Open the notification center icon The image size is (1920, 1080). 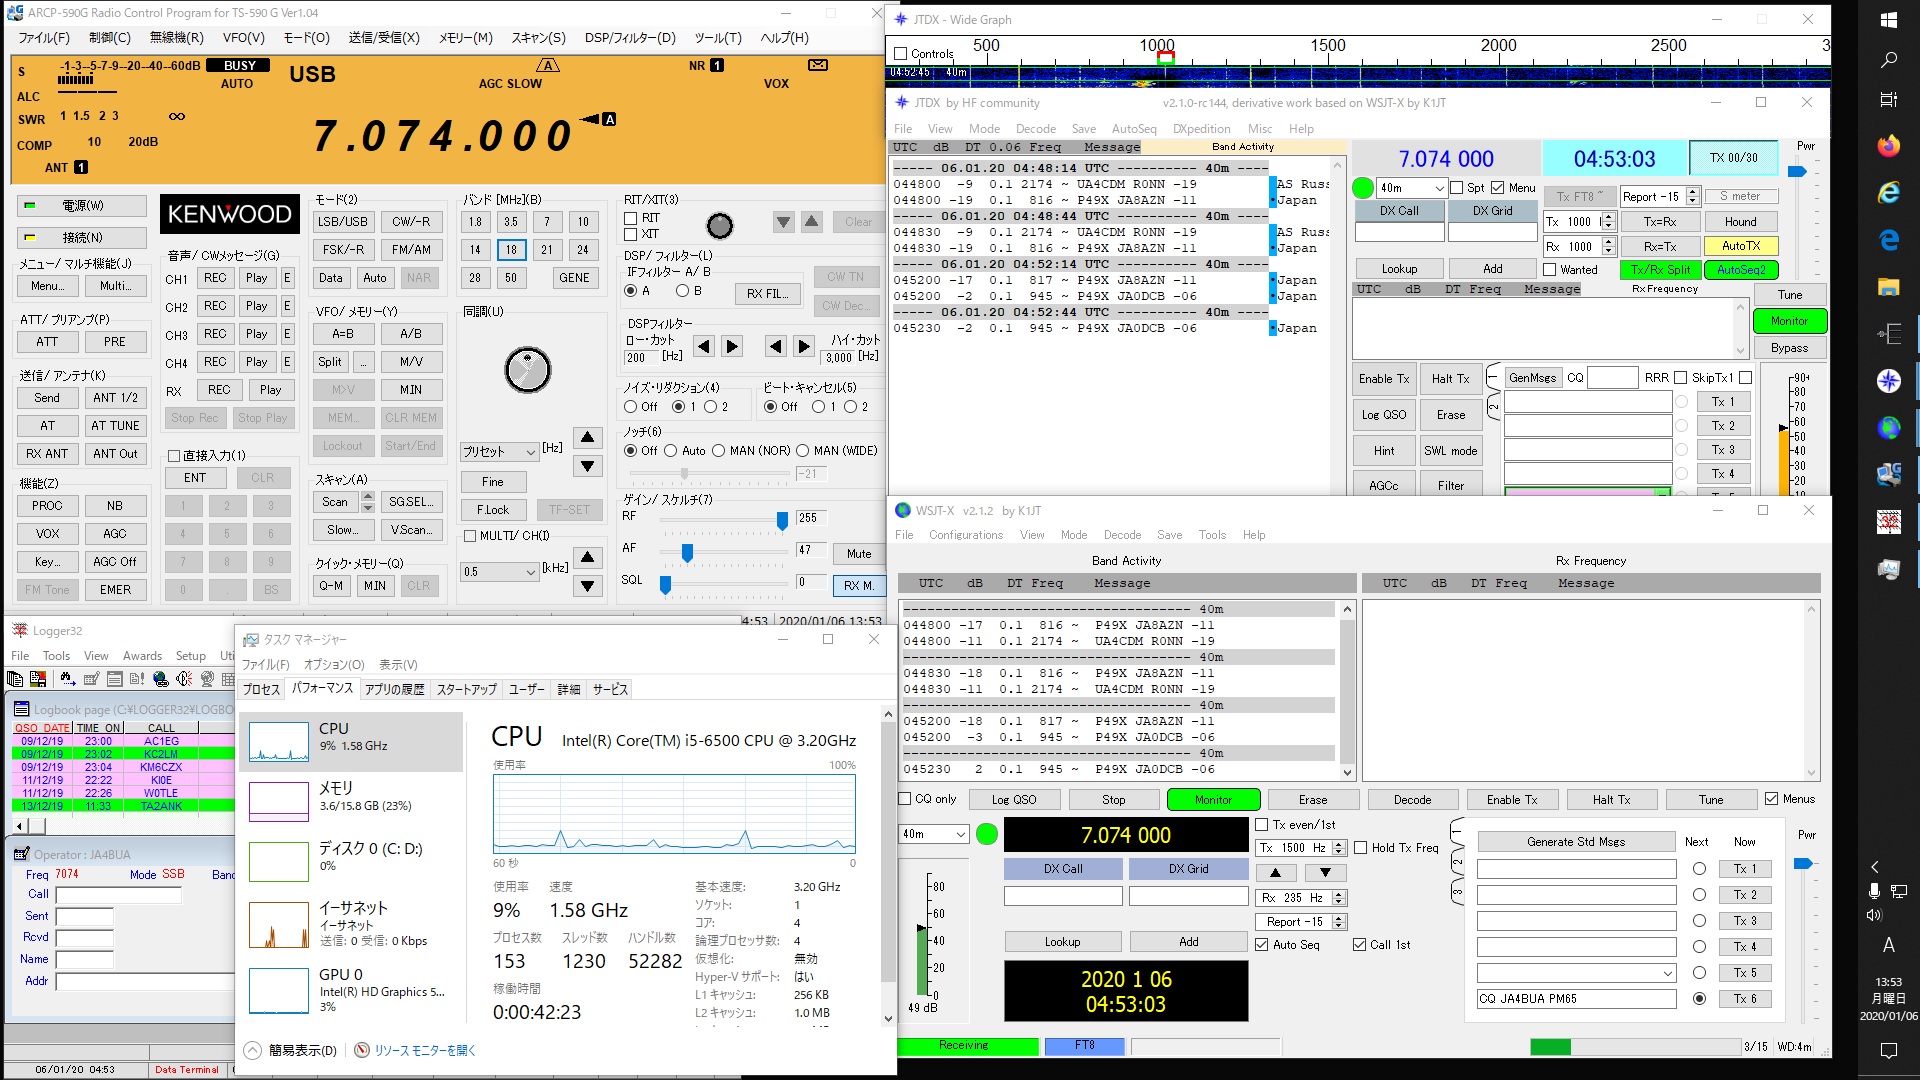pos(1888,1050)
